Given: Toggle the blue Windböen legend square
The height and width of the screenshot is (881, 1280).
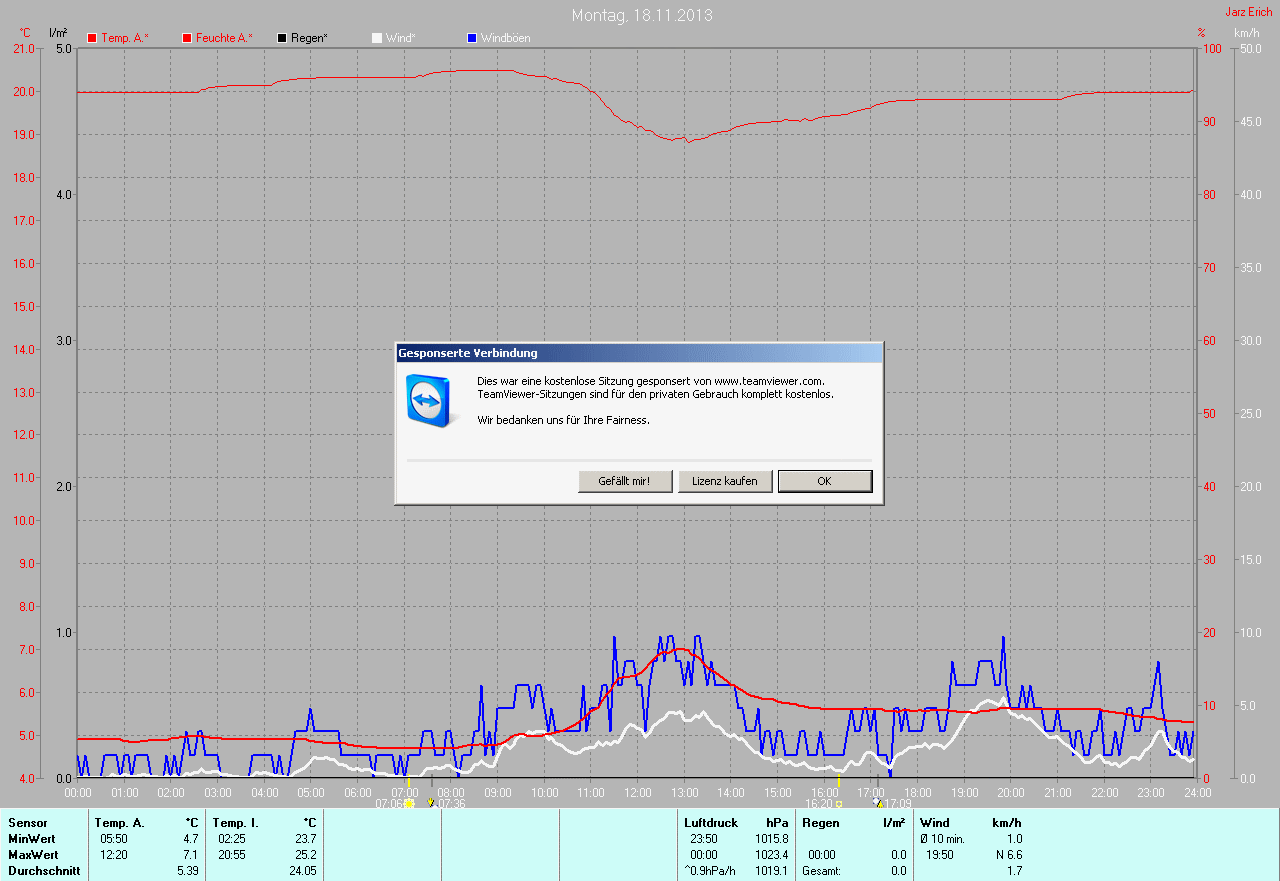Looking at the screenshot, I should point(472,38).
